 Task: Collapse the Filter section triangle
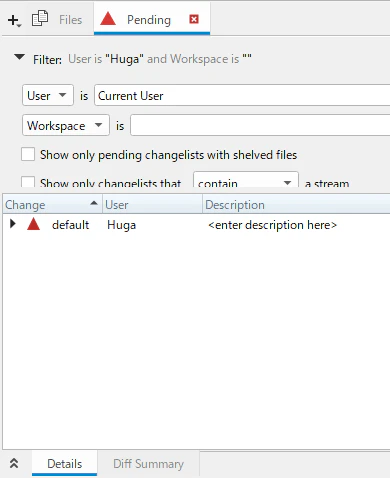point(19,57)
